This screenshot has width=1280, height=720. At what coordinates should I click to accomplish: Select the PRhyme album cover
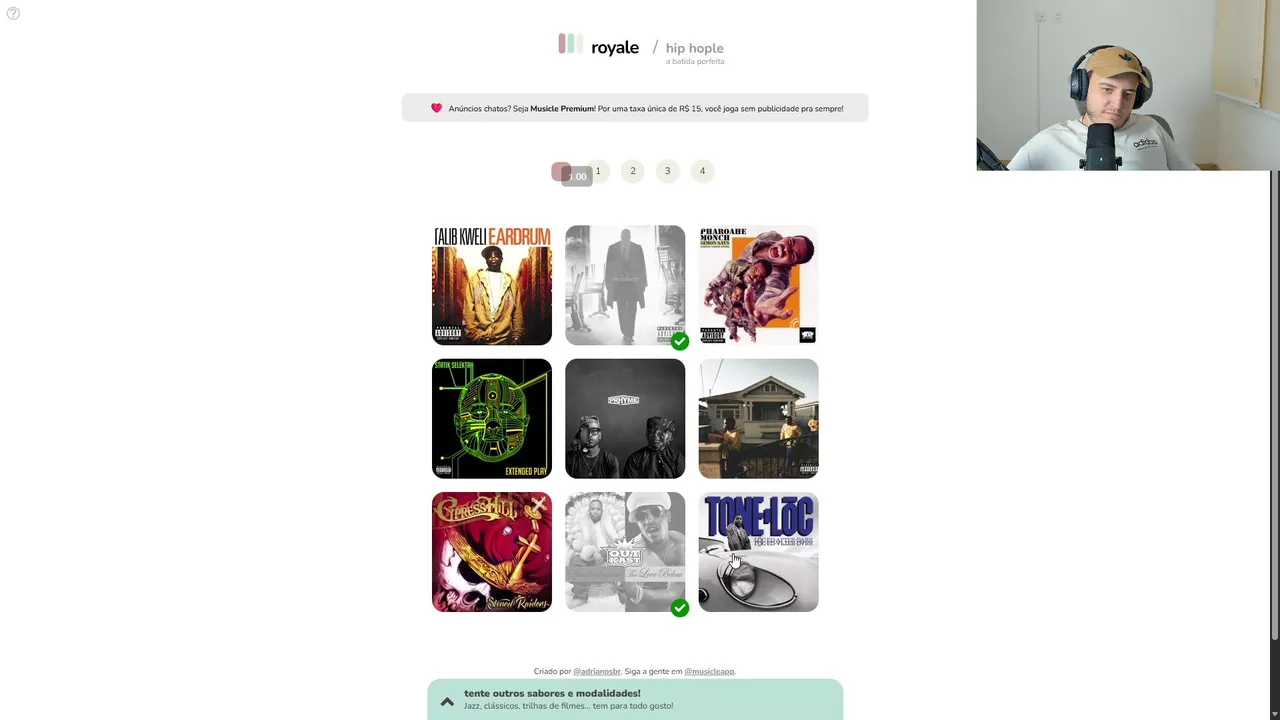pyautogui.click(x=625, y=419)
